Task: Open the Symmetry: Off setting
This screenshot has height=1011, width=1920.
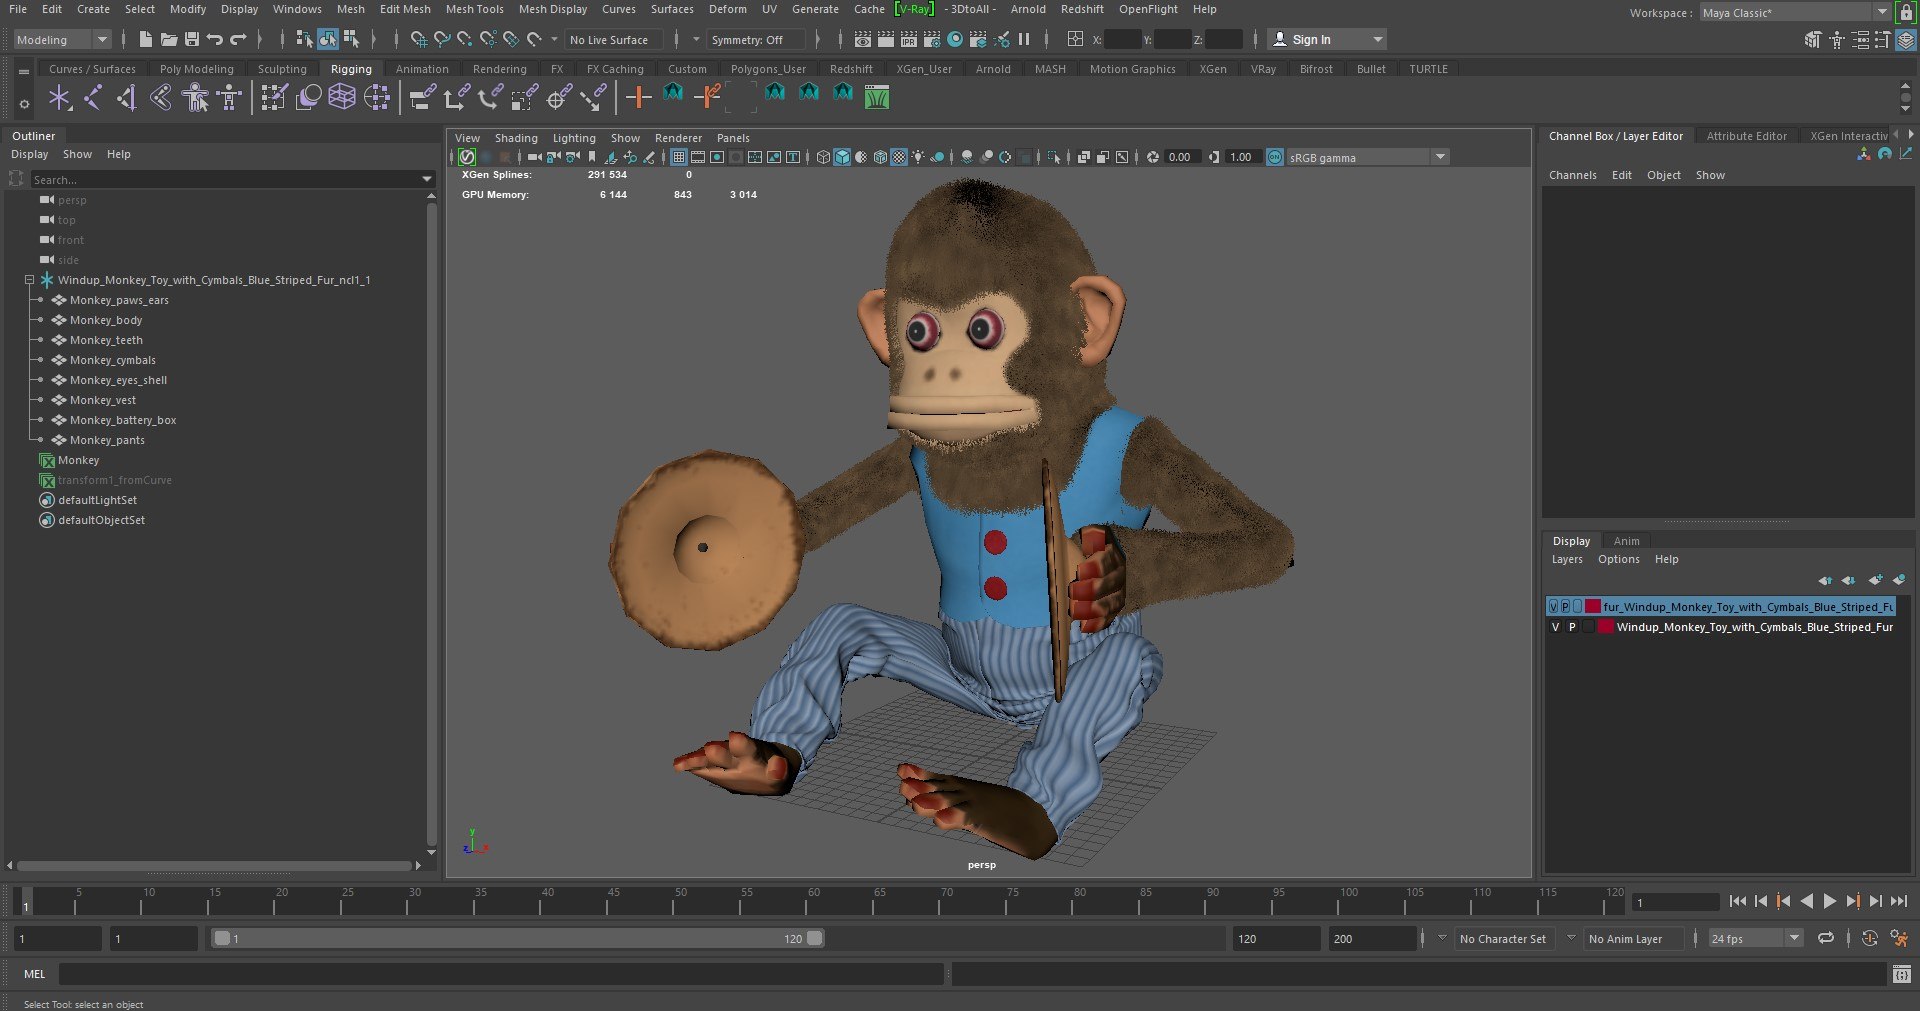Action: click(x=756, y=40)
